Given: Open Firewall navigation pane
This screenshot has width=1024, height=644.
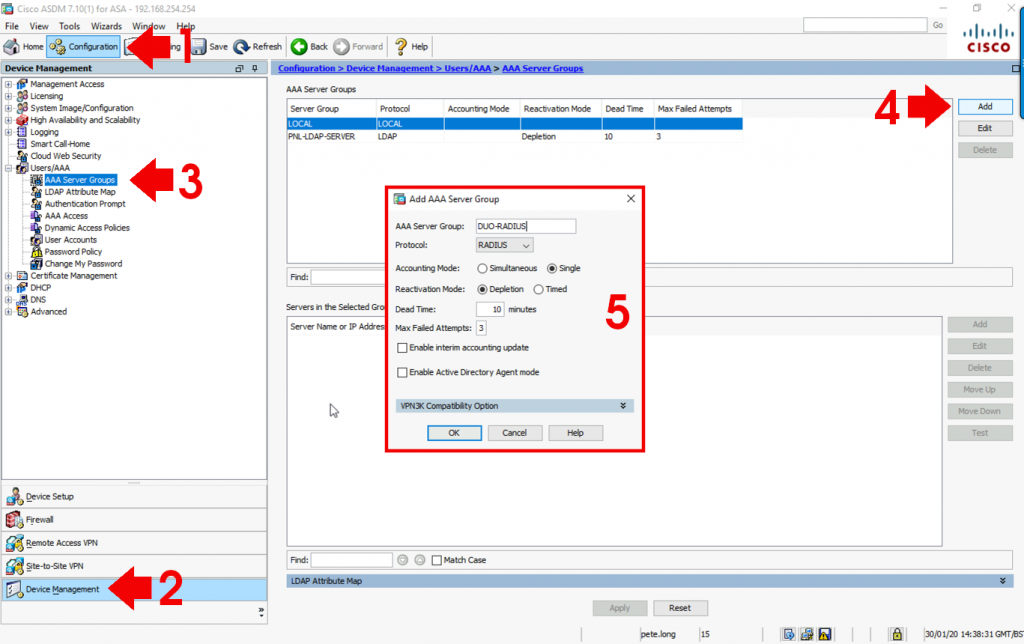Looking at the screenshot, I should coord(134,520).
